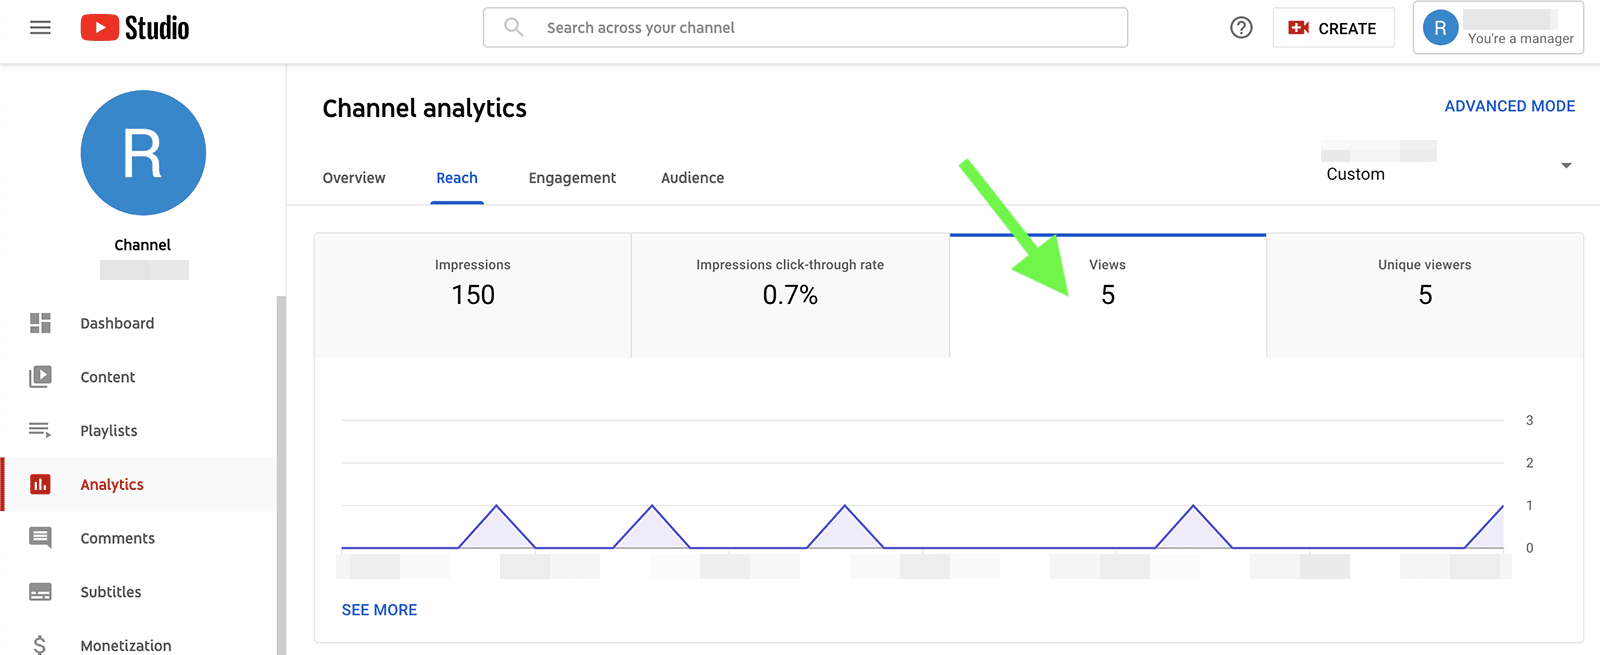Open the account menu in header
The height and width of the screenshot is (655, 1600).
pos(1497,28)
